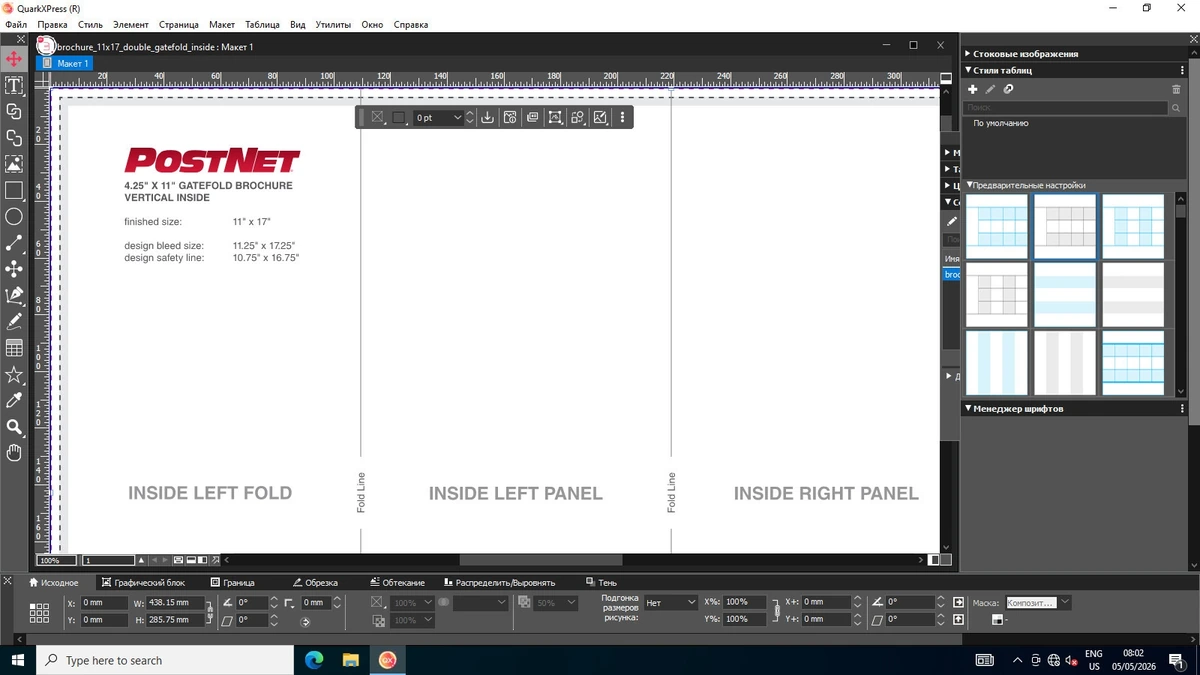
Task: Click the fit box to picture icon
Action: 555,117
